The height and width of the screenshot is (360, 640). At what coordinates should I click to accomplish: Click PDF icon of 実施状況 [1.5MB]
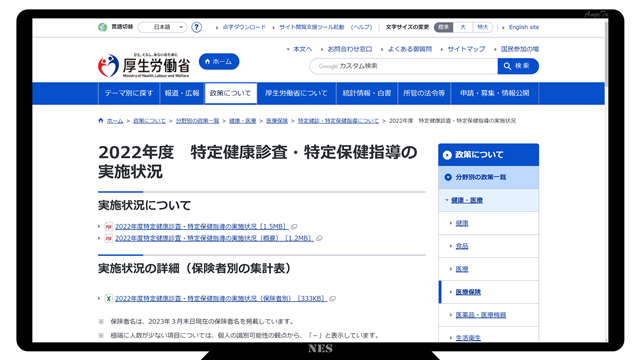point(109,227)
